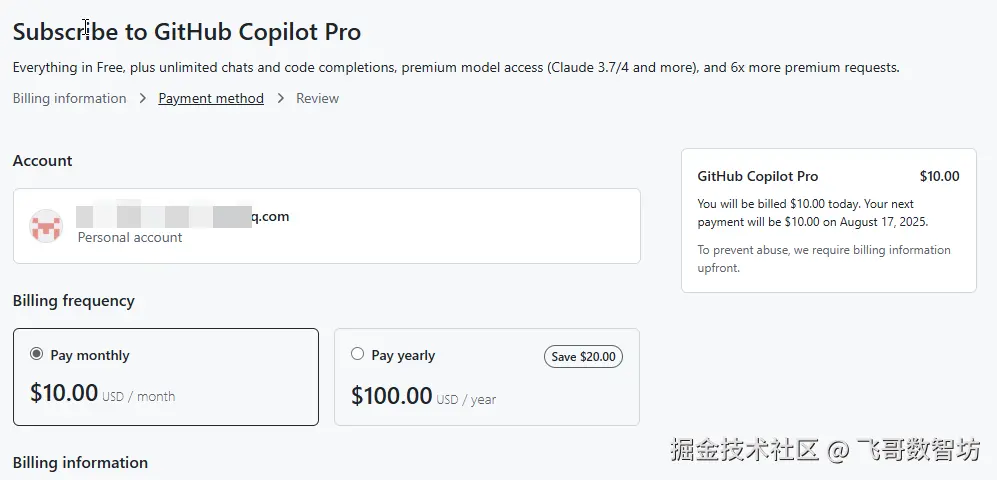Click GitHub Copilot Pro title in summary card
Viewport: 997px width, 480px height.
pyautogui.click(x=758, y=177)
